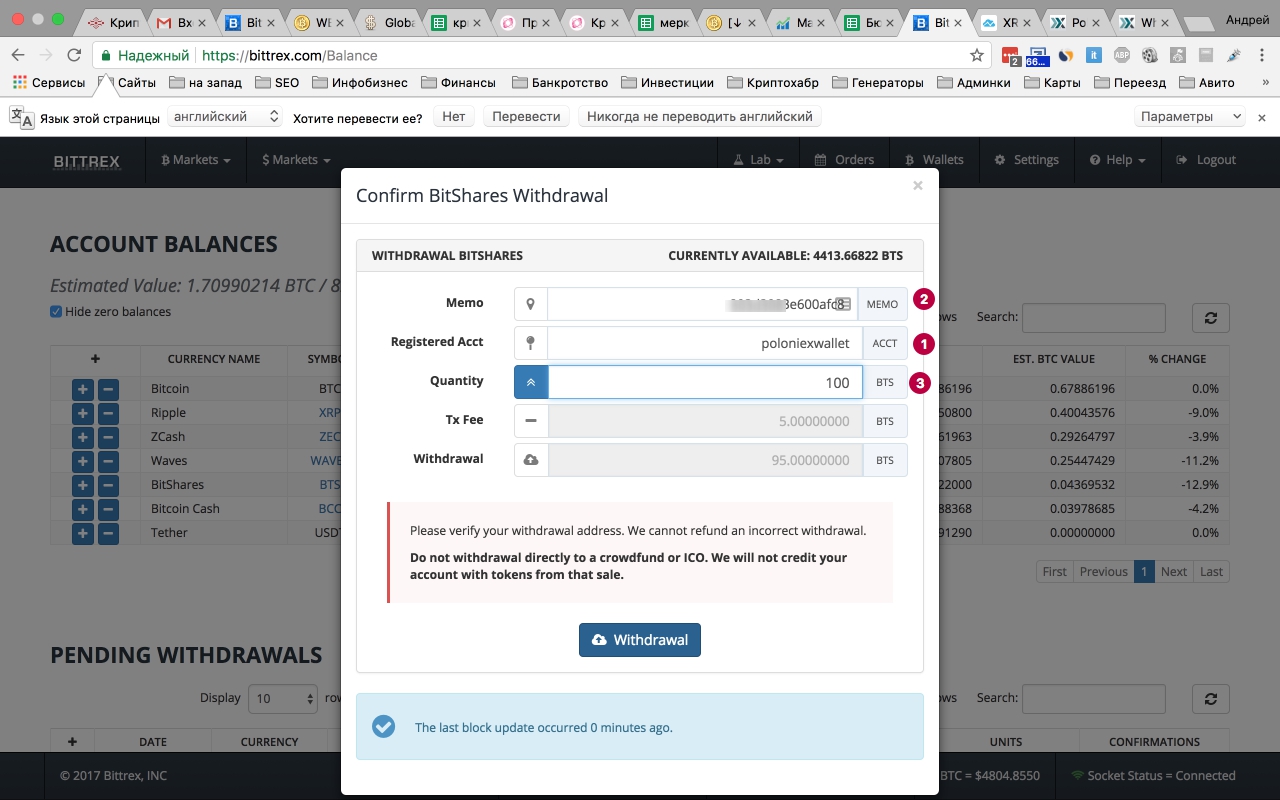Viewport: 1280px width, 800px height.
Task: Click the balances Search box
Action: click(x=1094, y=318)
